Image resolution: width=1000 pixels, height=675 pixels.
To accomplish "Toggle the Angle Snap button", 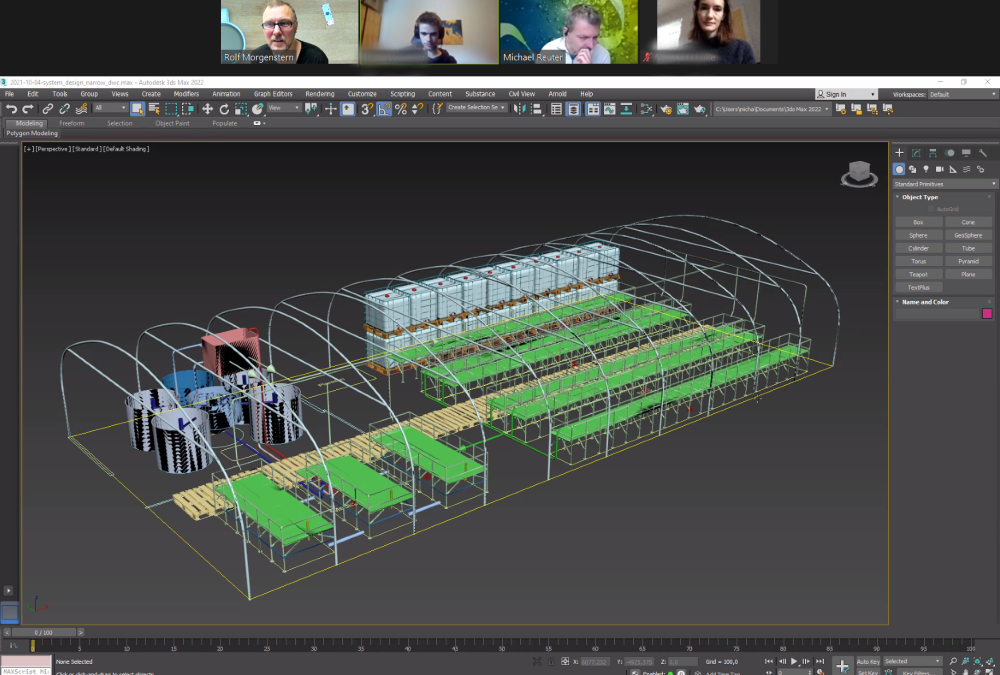I will coord(384,109).
